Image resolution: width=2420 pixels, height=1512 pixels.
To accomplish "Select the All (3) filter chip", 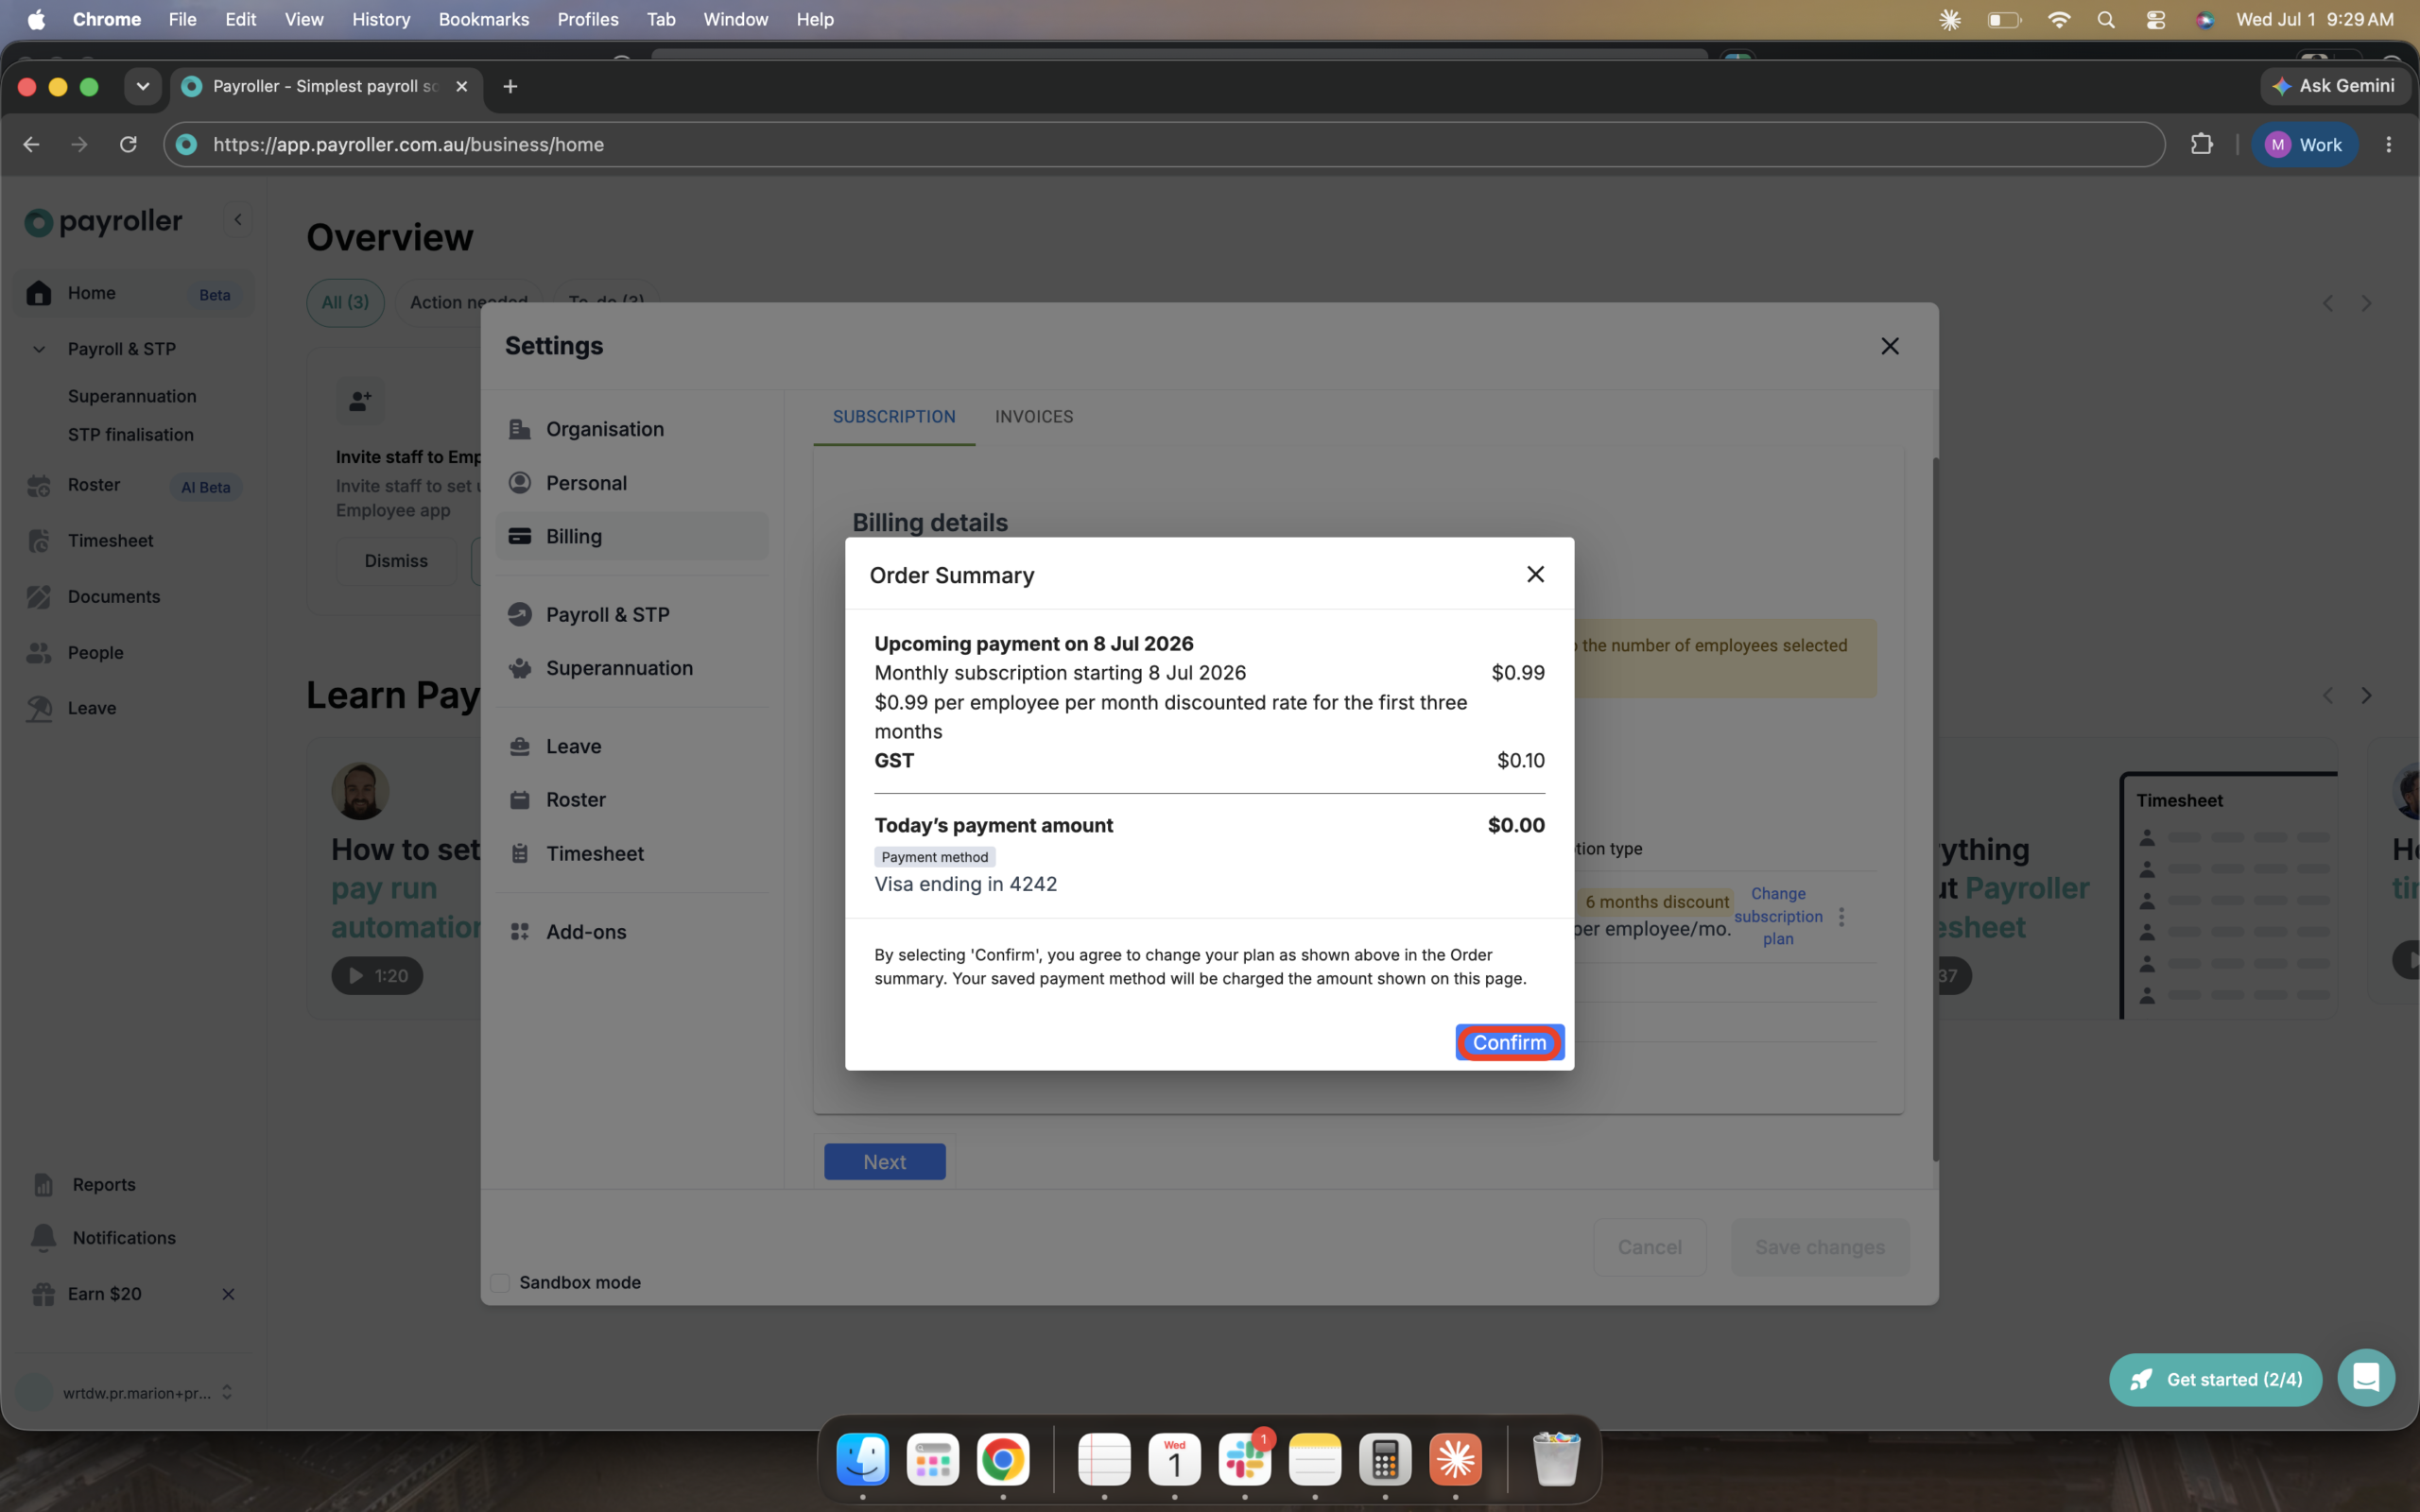I will [345, 302].
